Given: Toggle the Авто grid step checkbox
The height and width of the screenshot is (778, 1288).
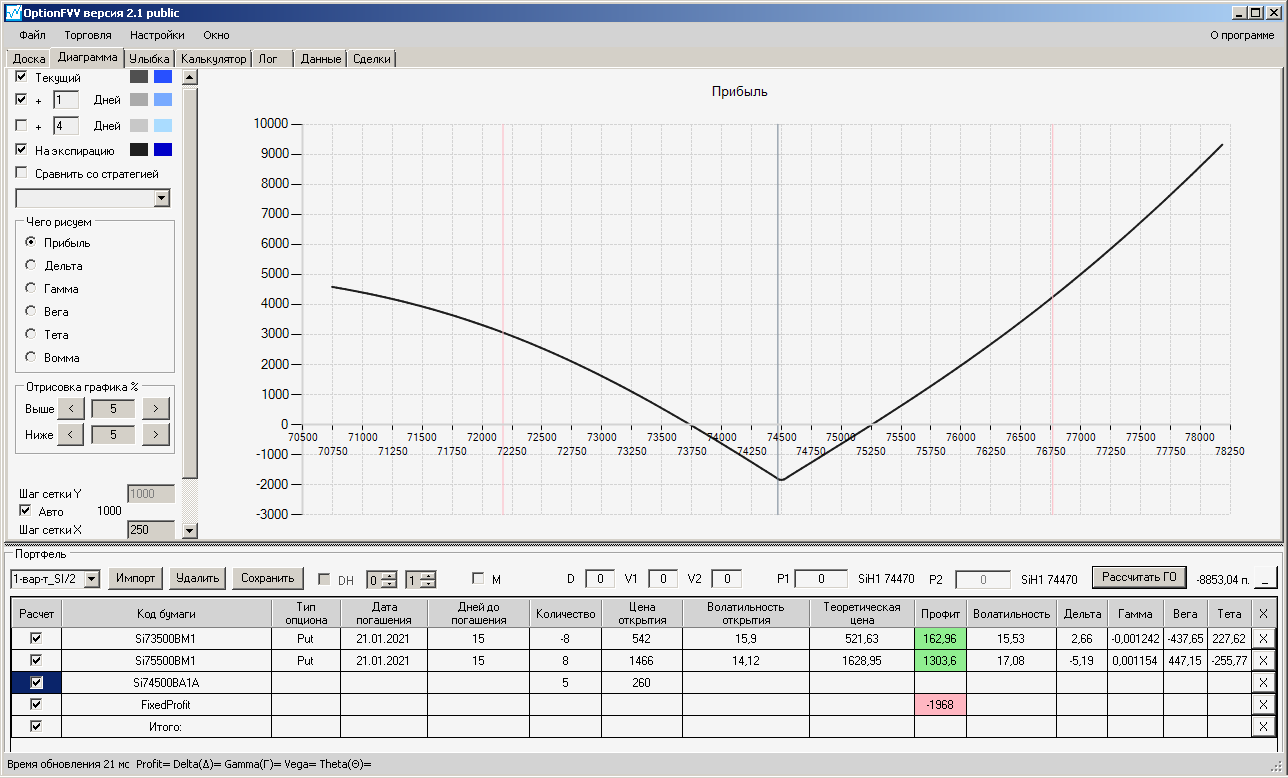Looking at the screenshot, I should coord(25,510).
